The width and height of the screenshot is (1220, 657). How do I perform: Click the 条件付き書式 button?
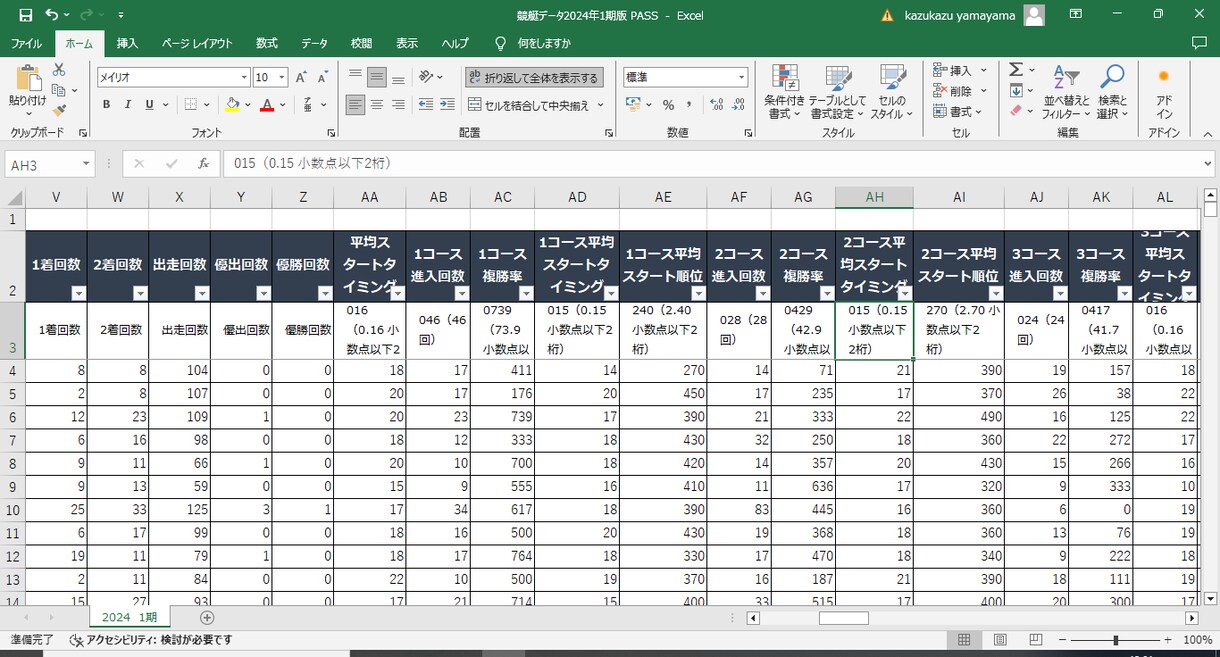coord(785,93)
